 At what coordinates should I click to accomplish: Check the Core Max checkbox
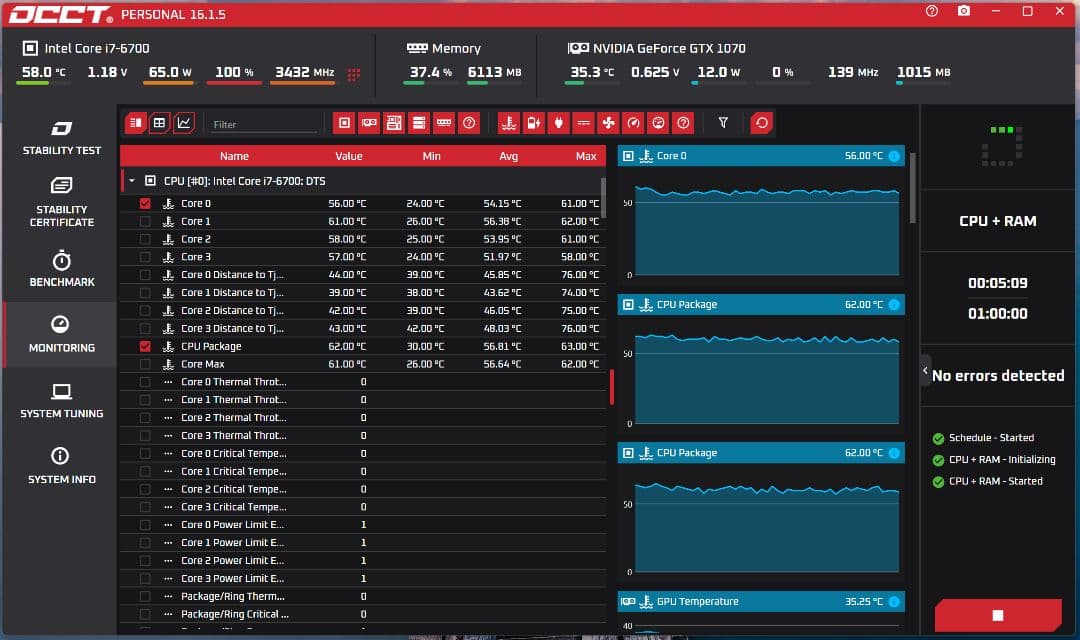145,364
